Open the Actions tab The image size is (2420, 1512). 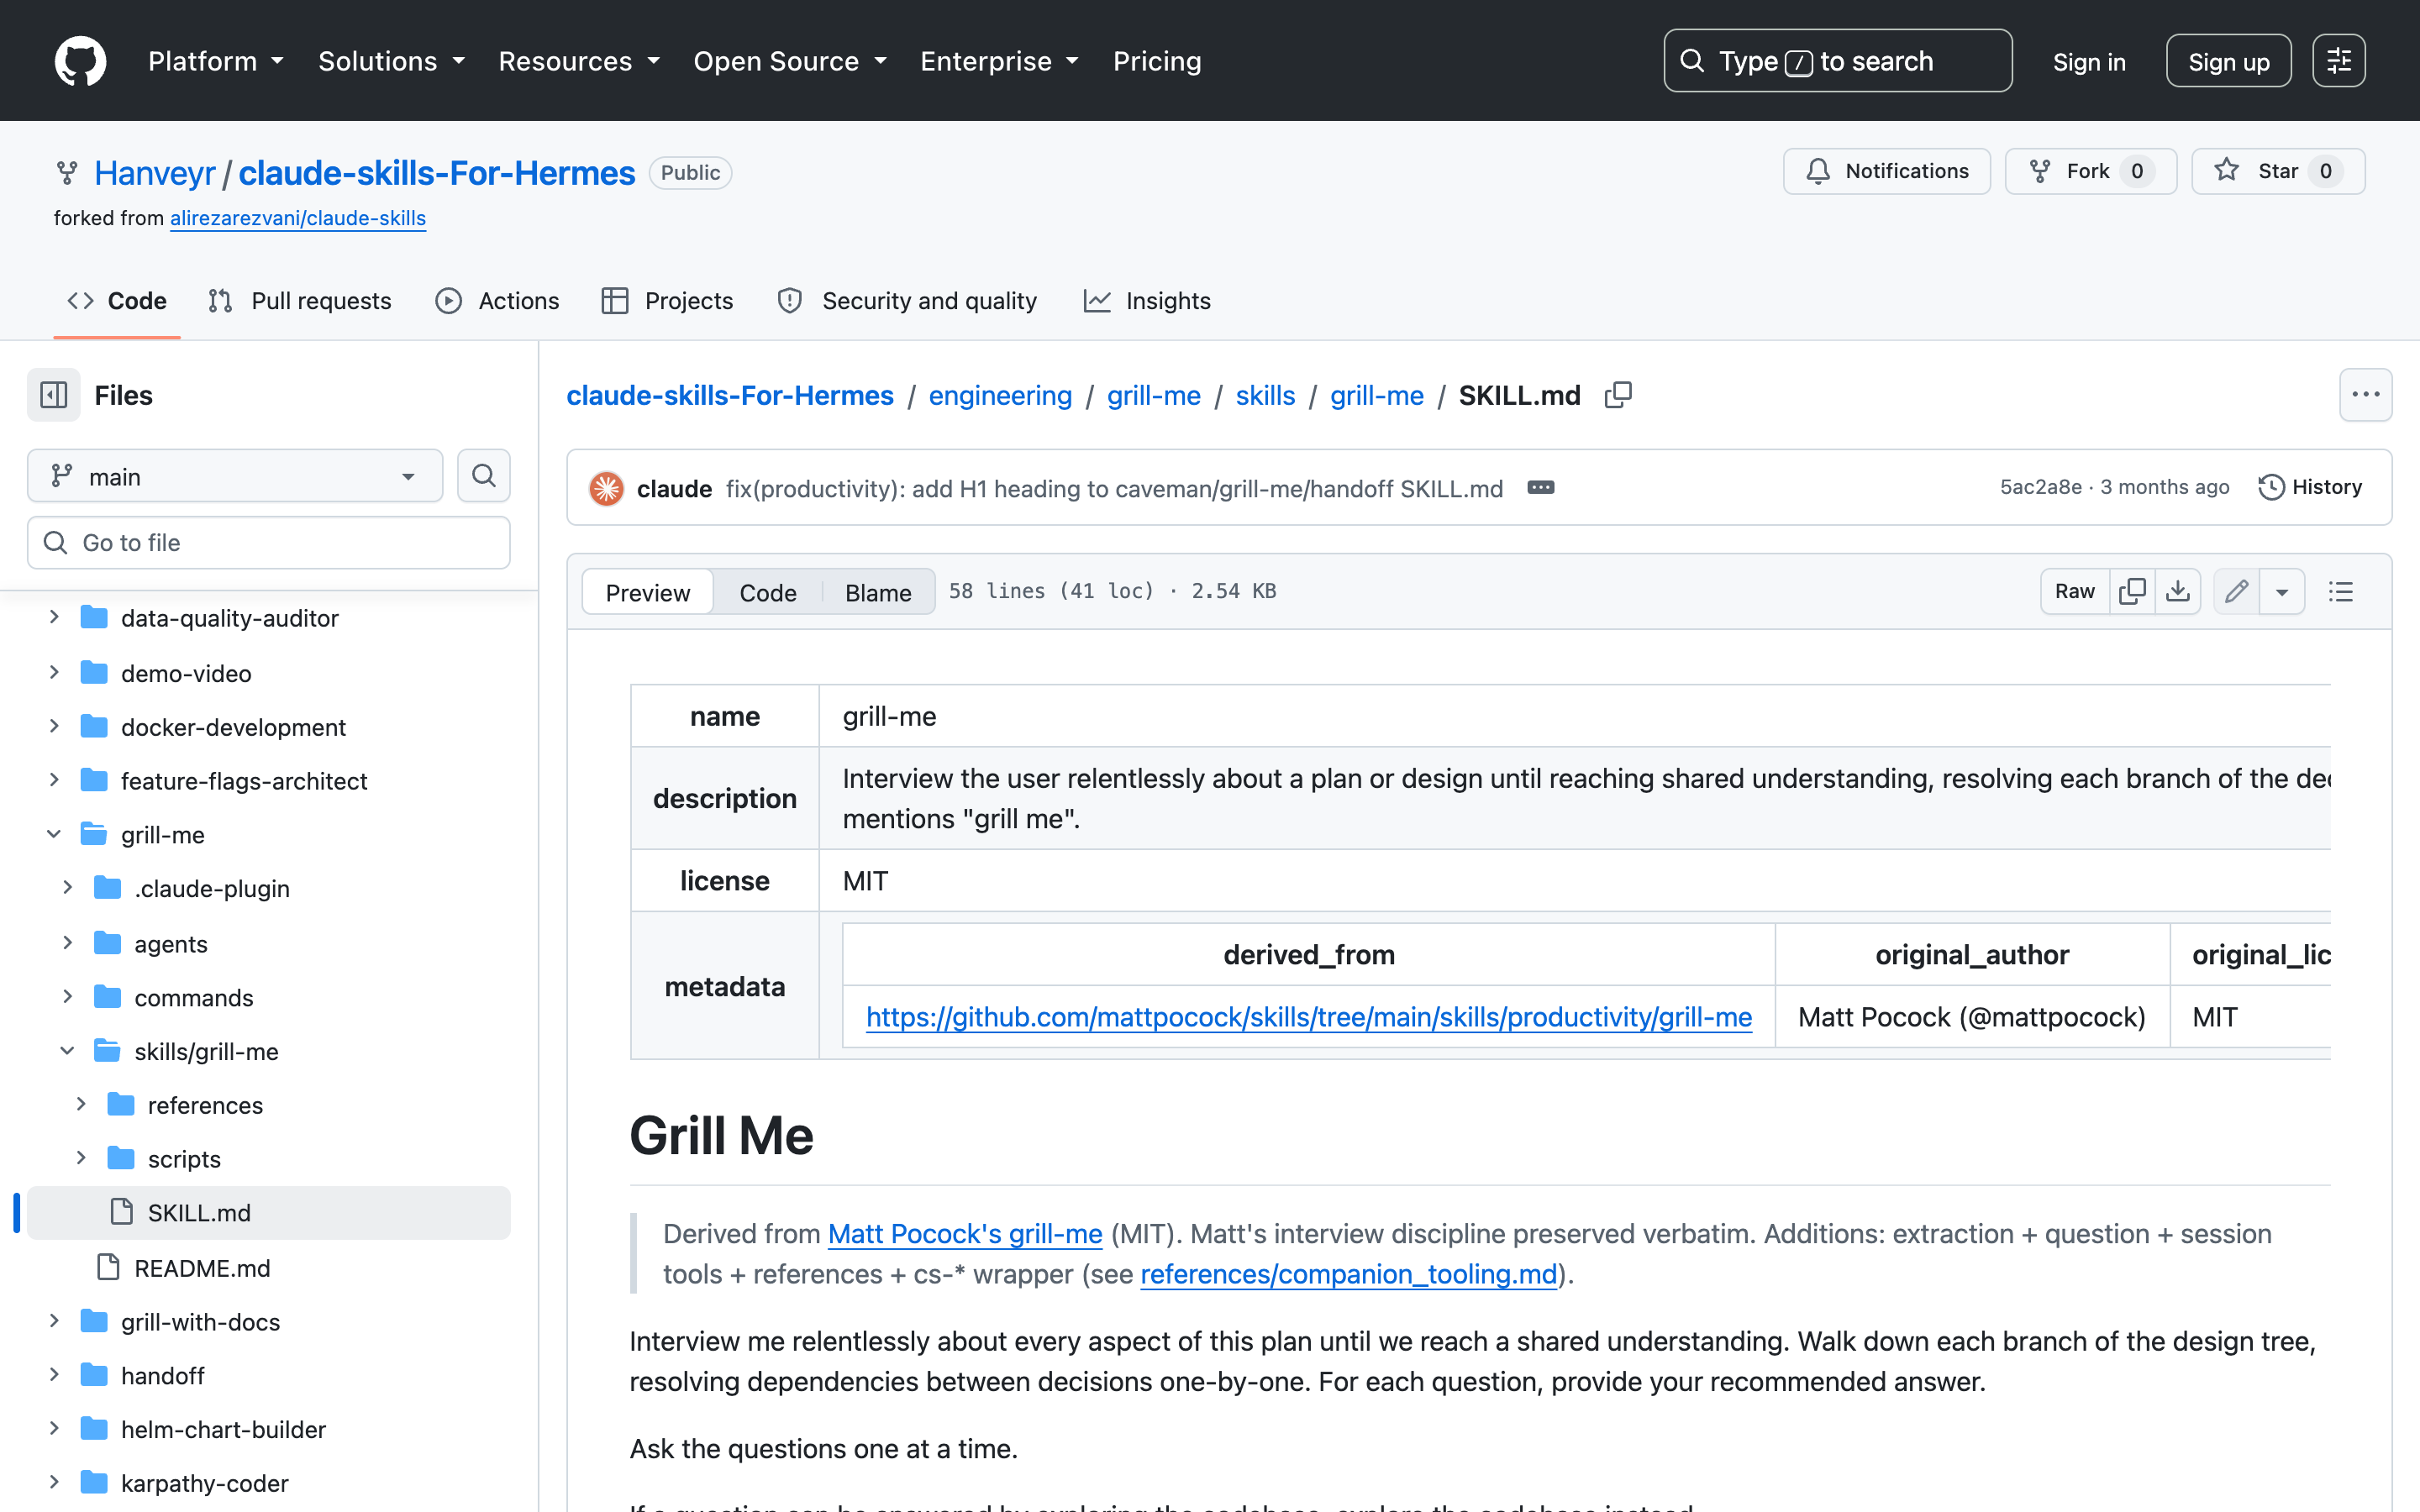click(497, 301)
